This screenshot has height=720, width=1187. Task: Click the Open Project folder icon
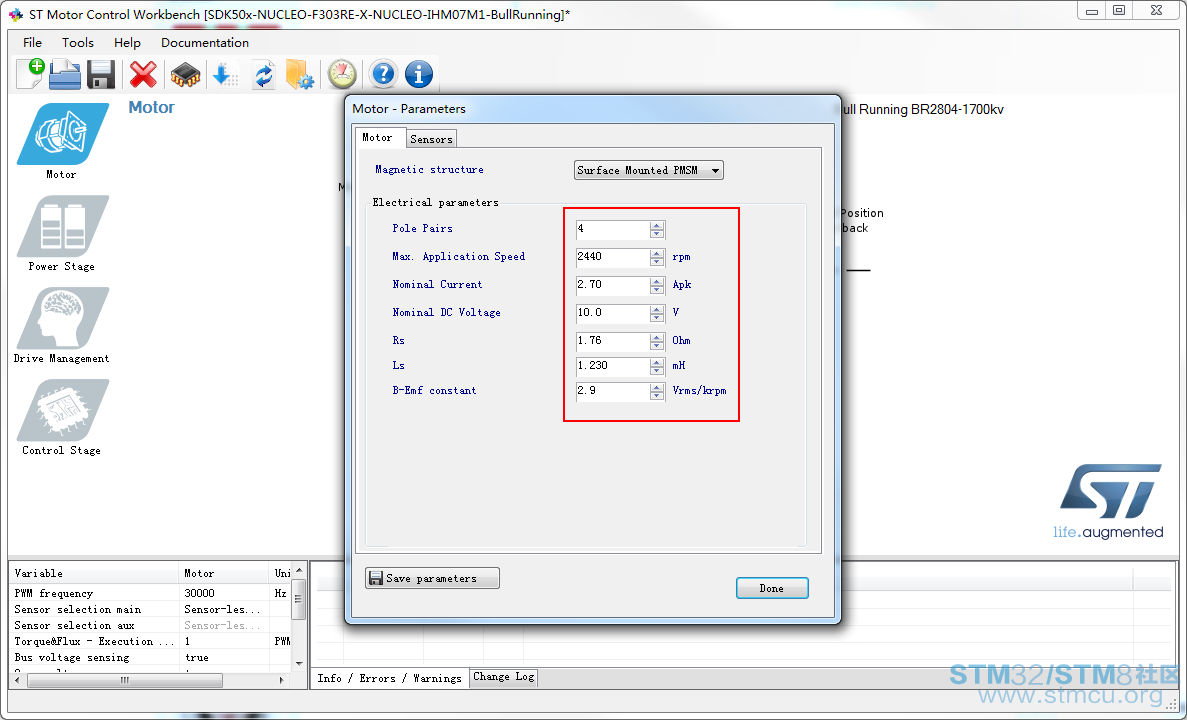65,75
